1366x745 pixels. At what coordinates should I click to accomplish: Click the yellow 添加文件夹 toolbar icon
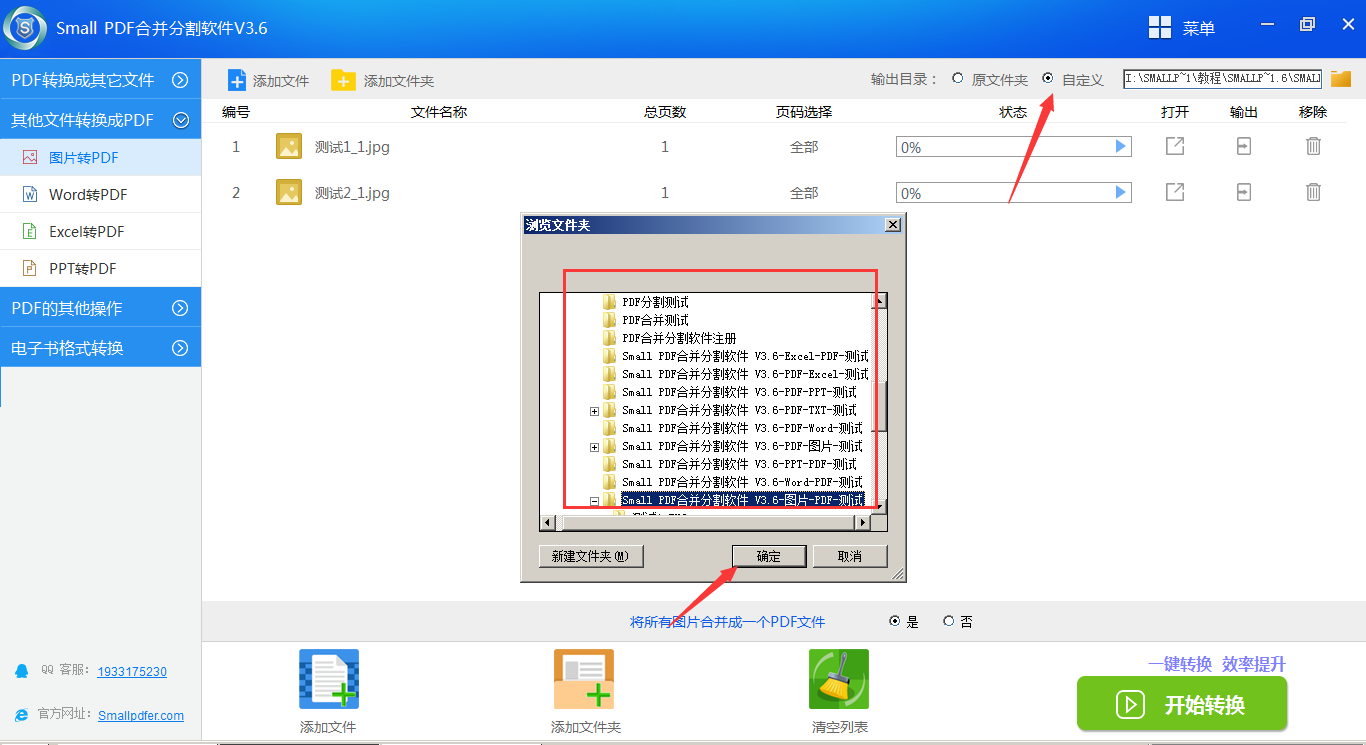tap(343, 81)
